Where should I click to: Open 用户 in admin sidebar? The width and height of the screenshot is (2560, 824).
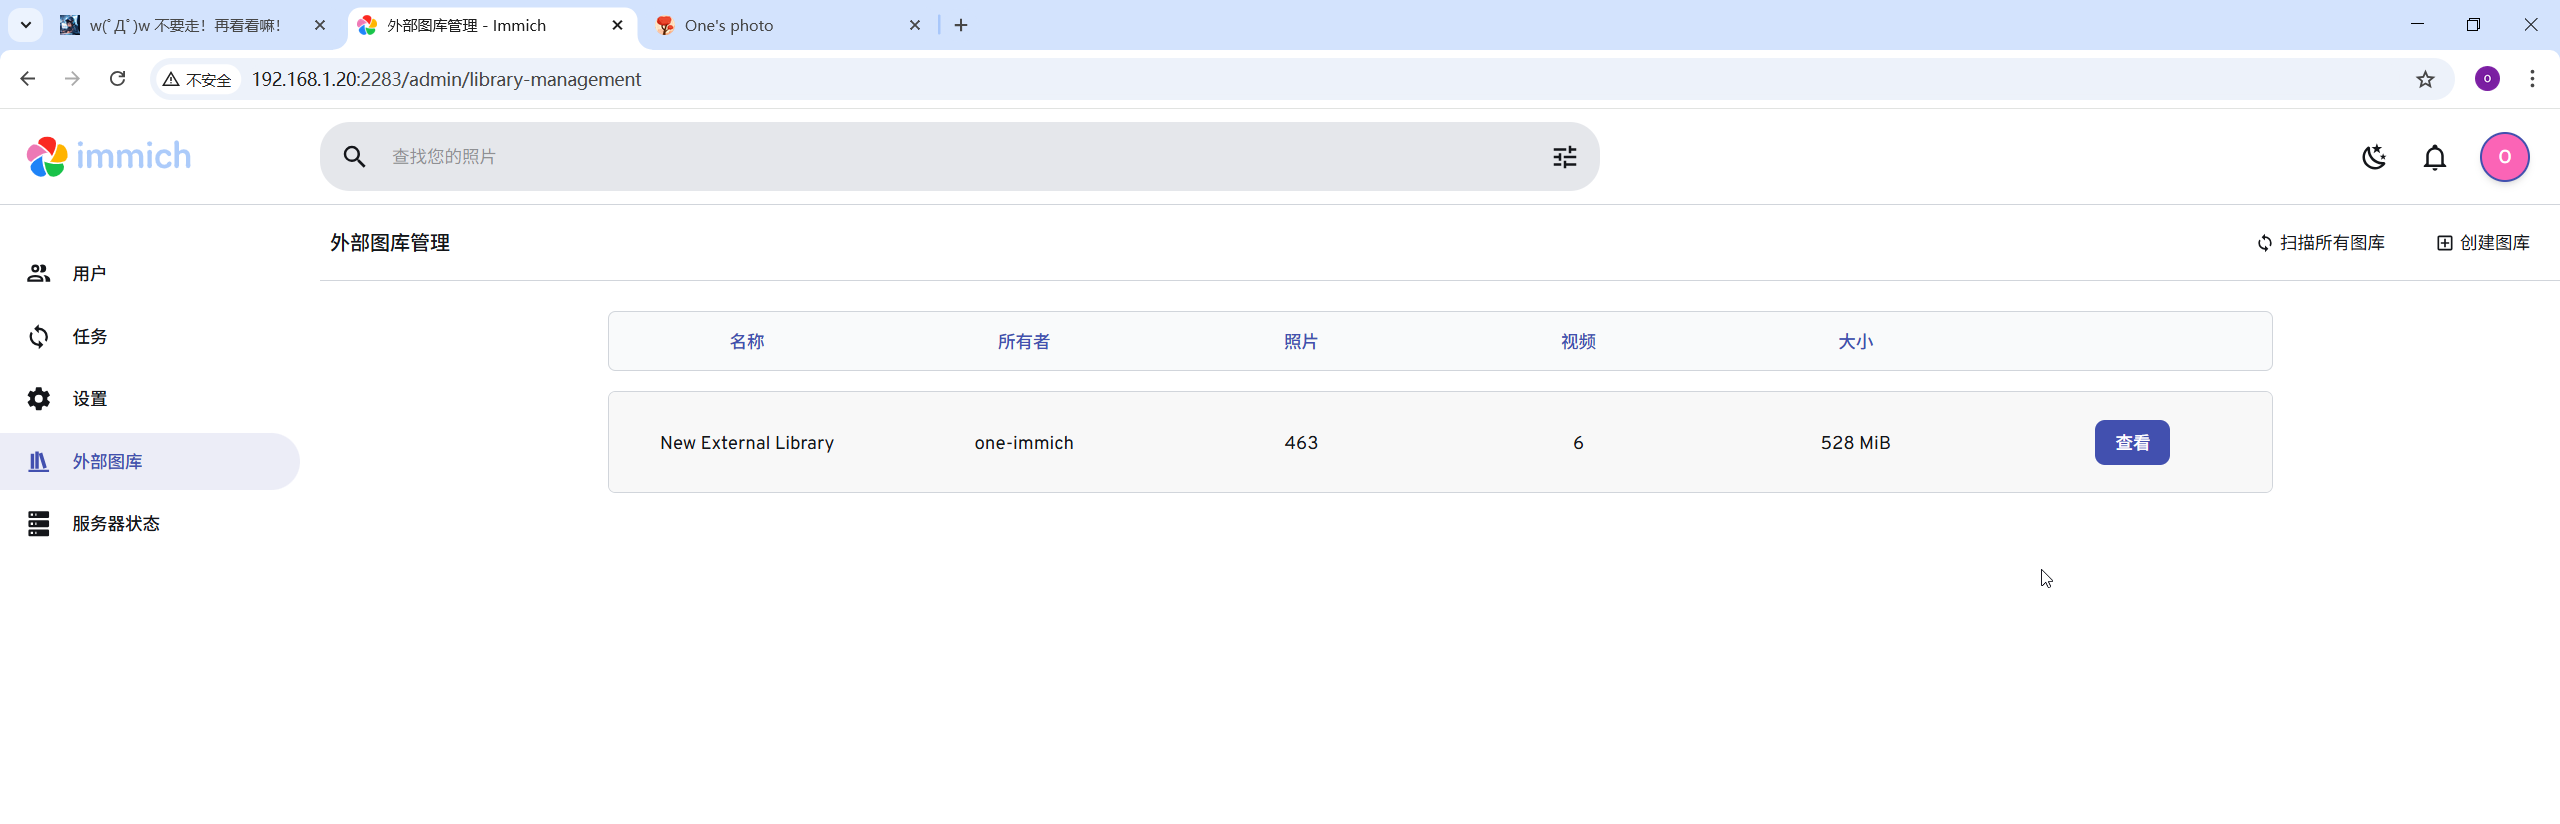[x=89, y=274]
